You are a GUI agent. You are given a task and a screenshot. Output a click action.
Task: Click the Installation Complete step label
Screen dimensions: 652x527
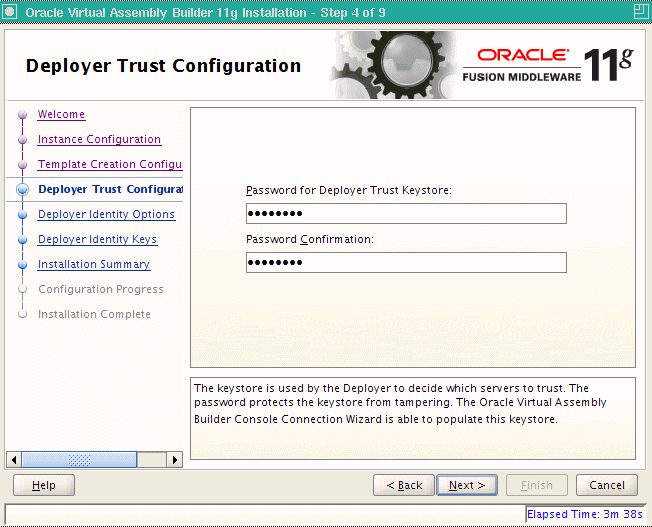pos(94,314)
